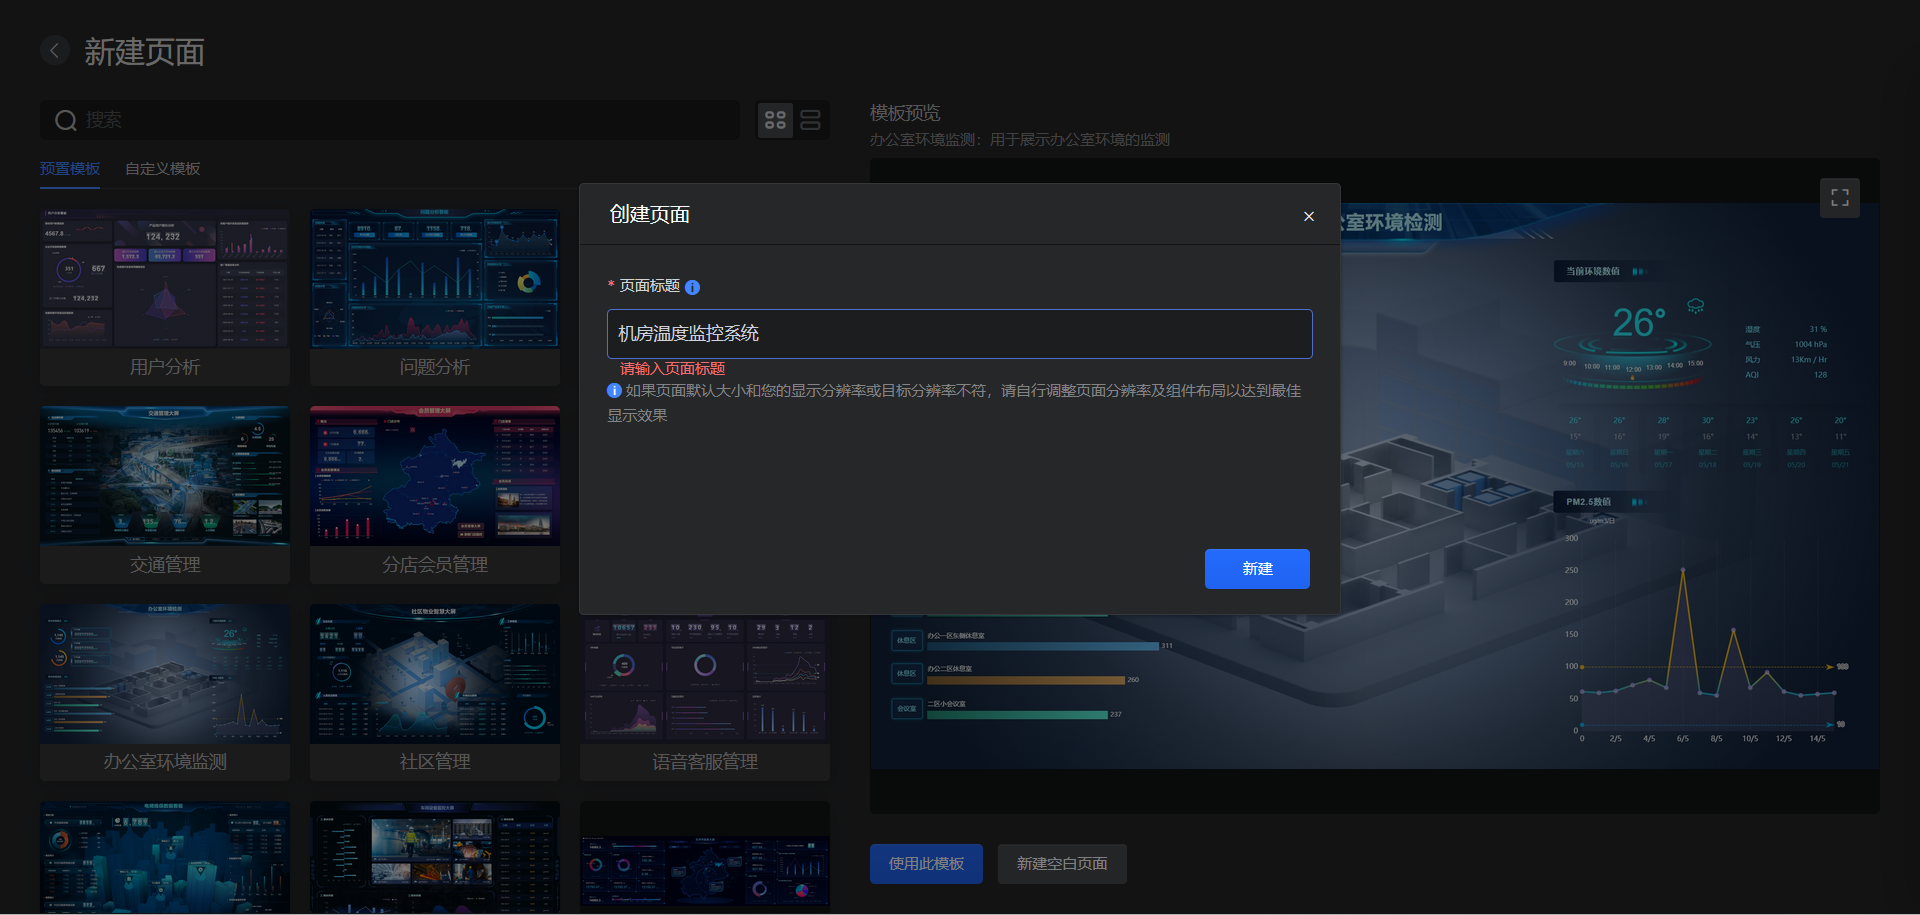Image resolution: width=1920 pixels, height=915 pixels.
Task: Click the search magnifier icon
Action: point(66,120)
